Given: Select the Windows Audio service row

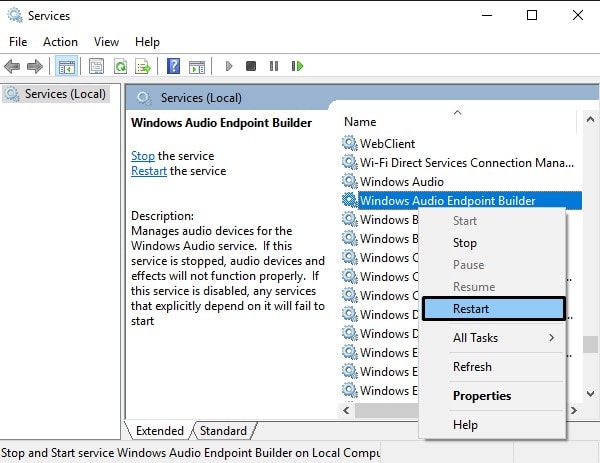Looking at the screenshot, I should pyautogui.click(x=401, y=181).
